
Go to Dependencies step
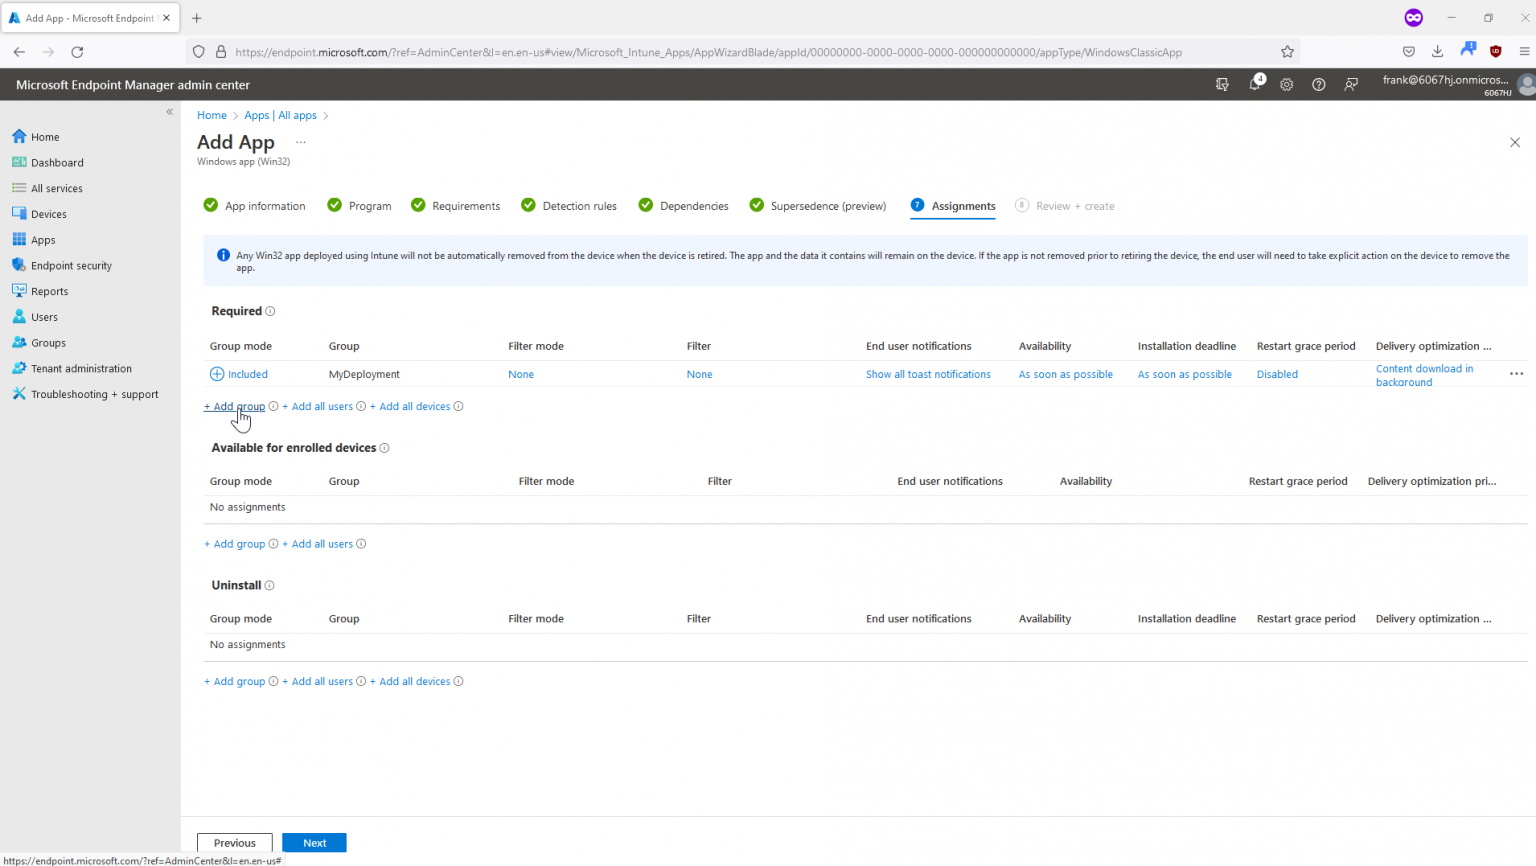pos(683,206)
